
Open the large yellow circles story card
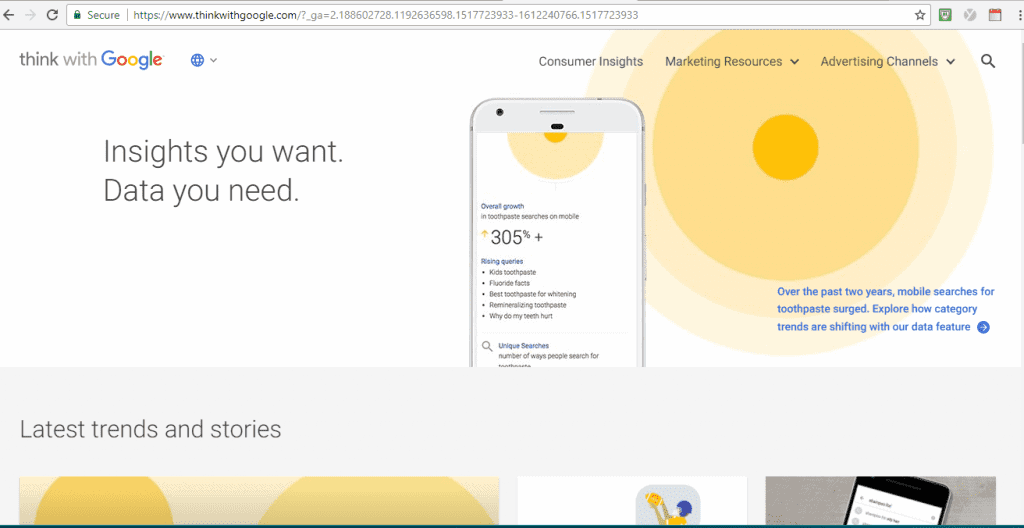(259, 501)
